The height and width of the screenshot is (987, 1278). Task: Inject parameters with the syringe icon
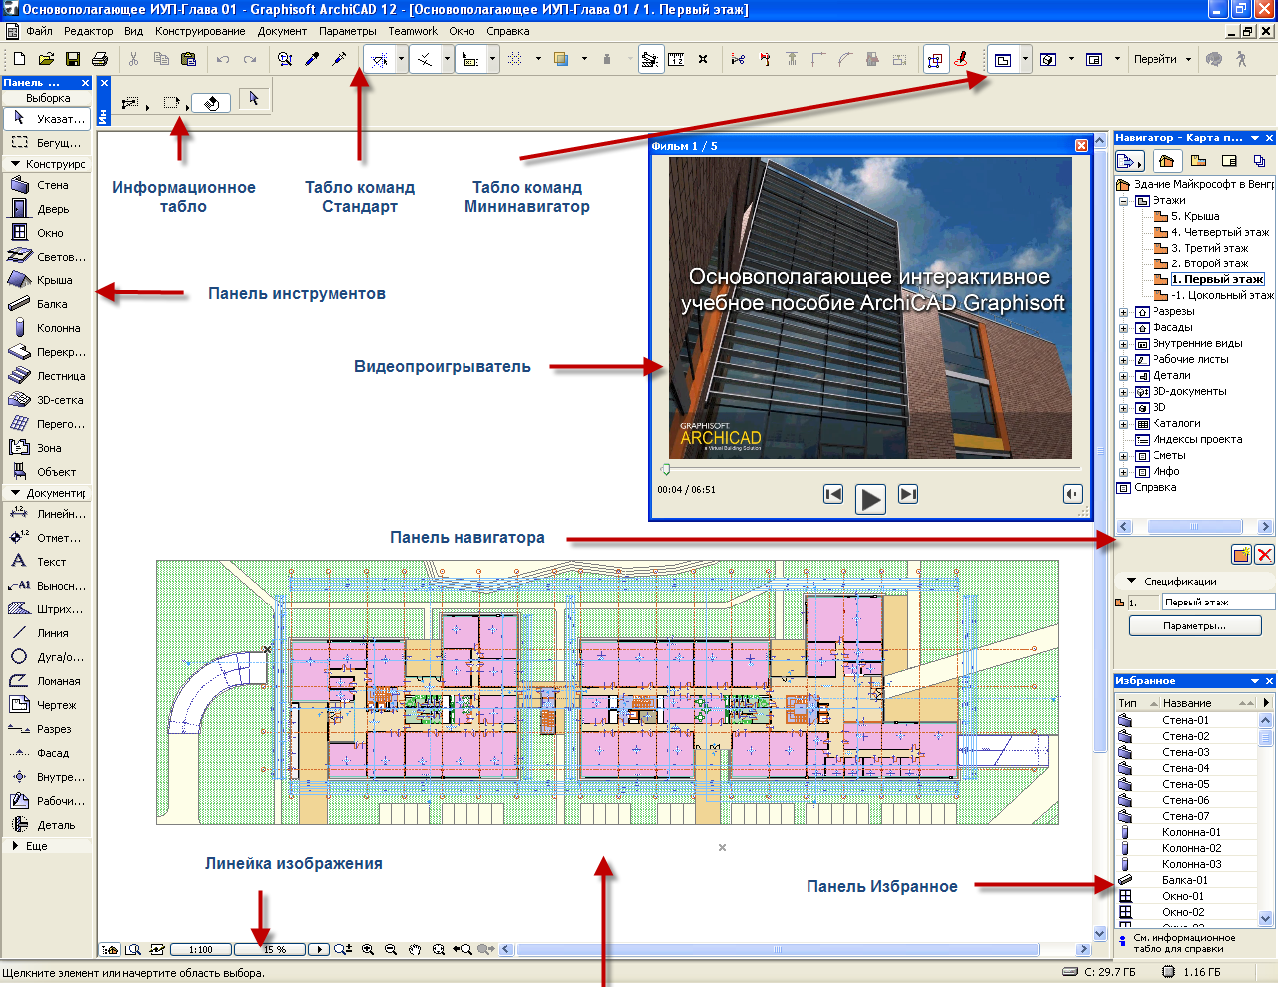point(339,59)
